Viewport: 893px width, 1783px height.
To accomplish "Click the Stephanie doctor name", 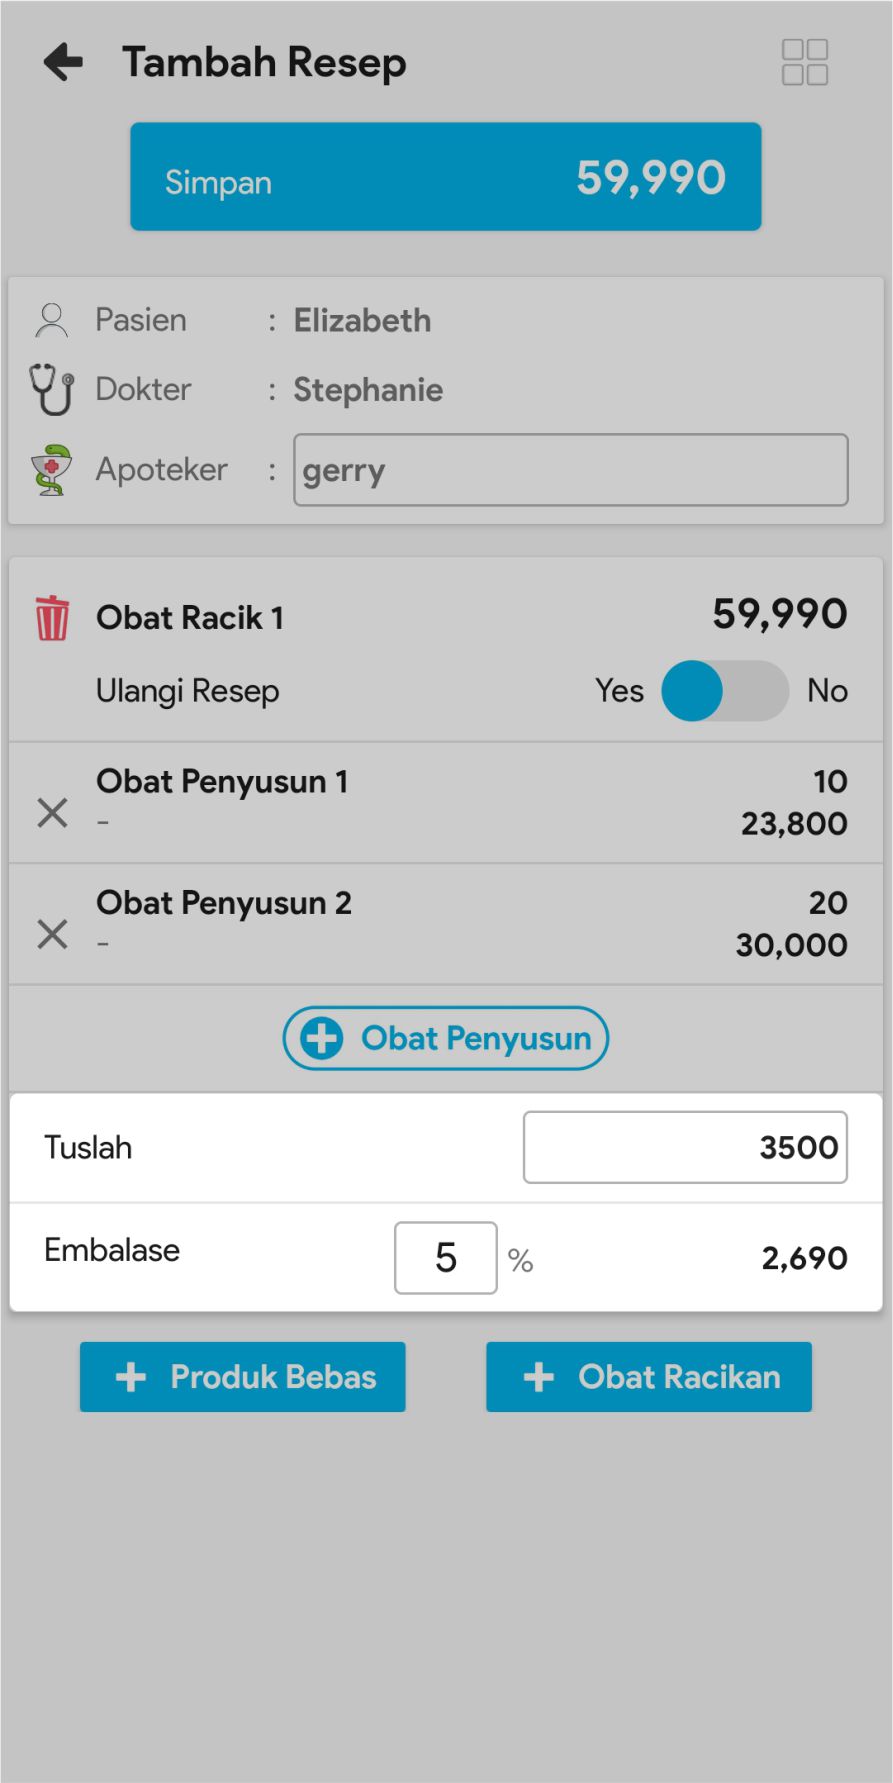I will (x=368, y=390).
